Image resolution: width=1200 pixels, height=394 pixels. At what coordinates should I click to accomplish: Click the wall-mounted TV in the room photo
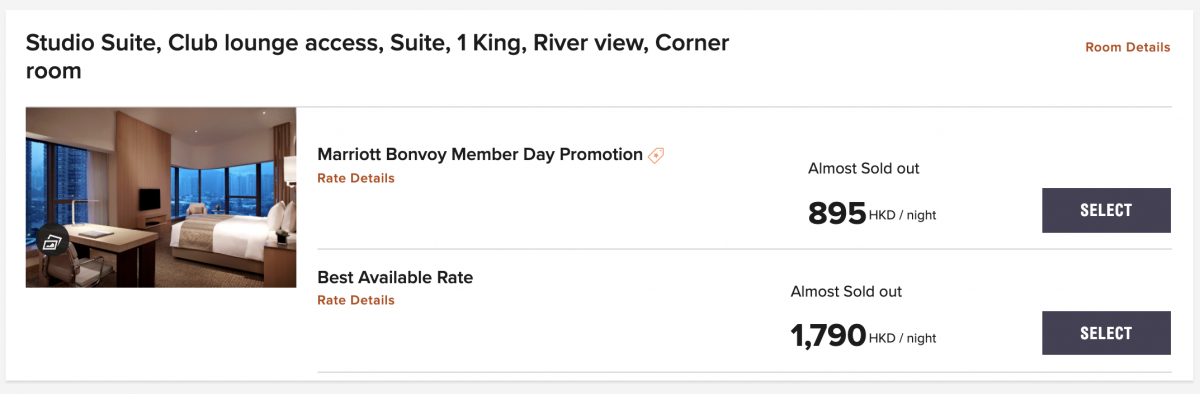tap(151, 199)
